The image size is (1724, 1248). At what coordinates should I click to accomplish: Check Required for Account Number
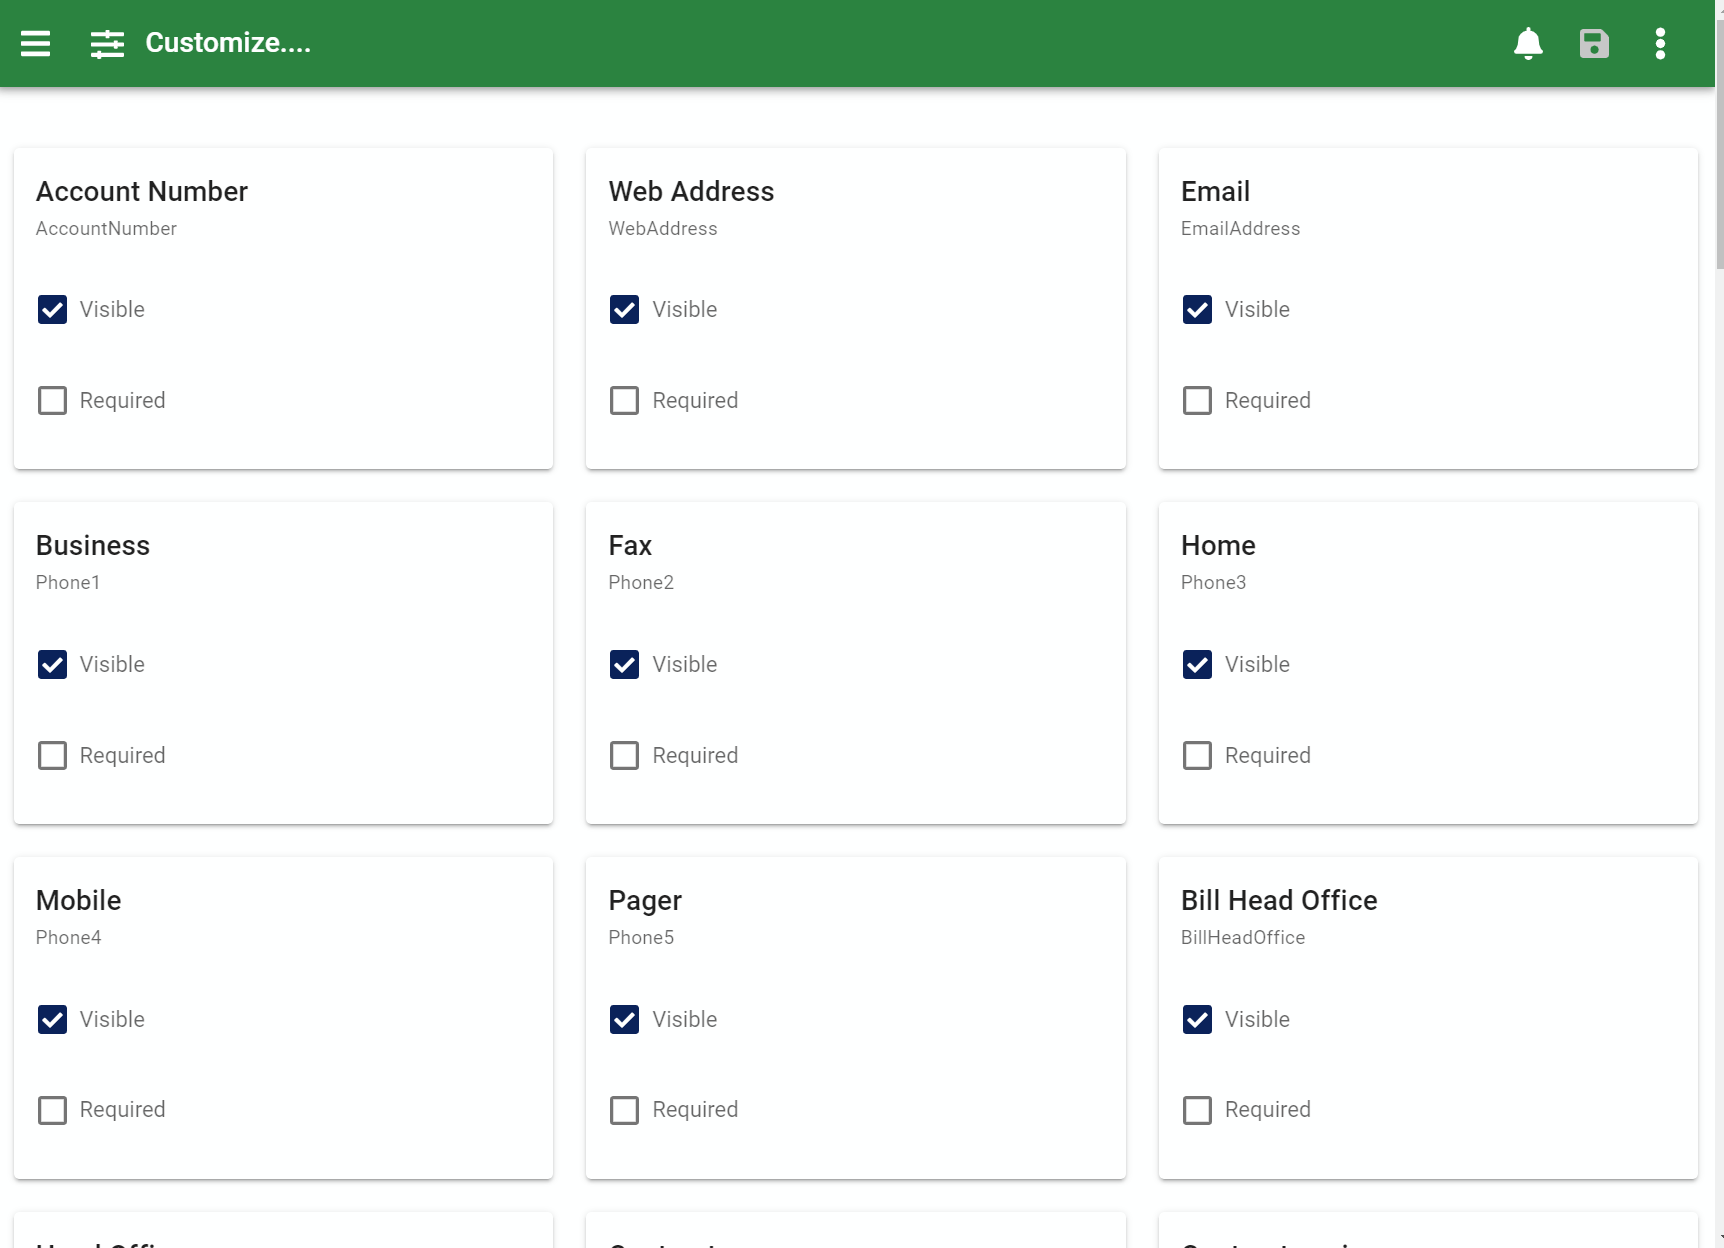tap(52, 401)
